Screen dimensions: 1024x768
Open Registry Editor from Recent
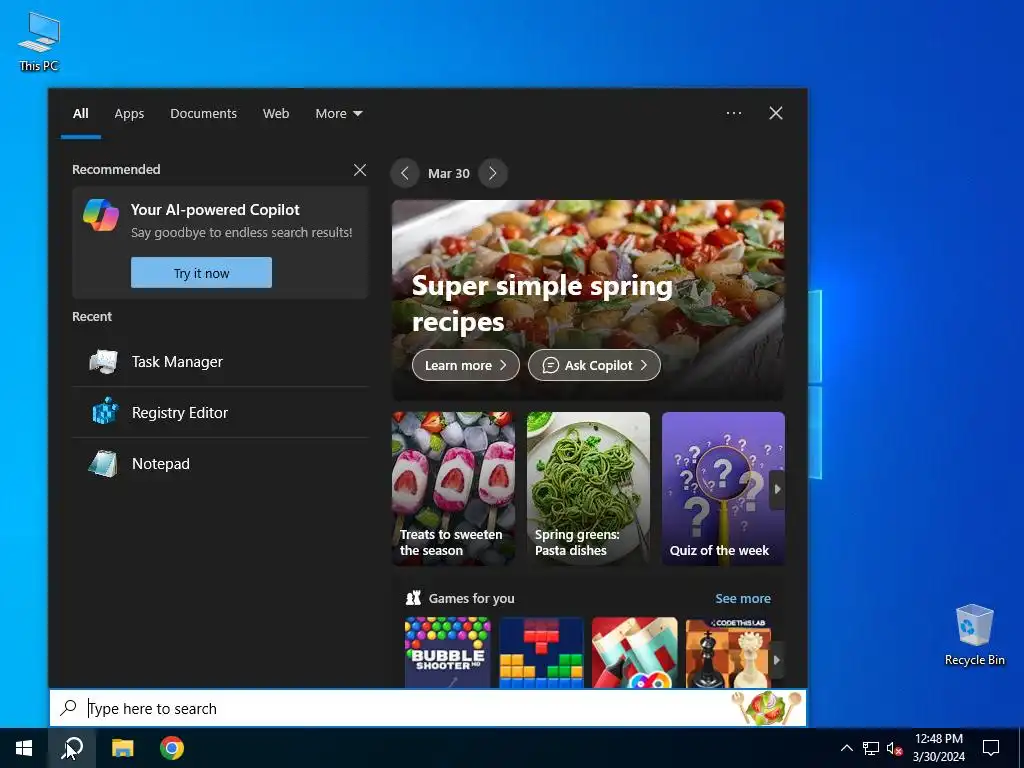click(221, 412)
